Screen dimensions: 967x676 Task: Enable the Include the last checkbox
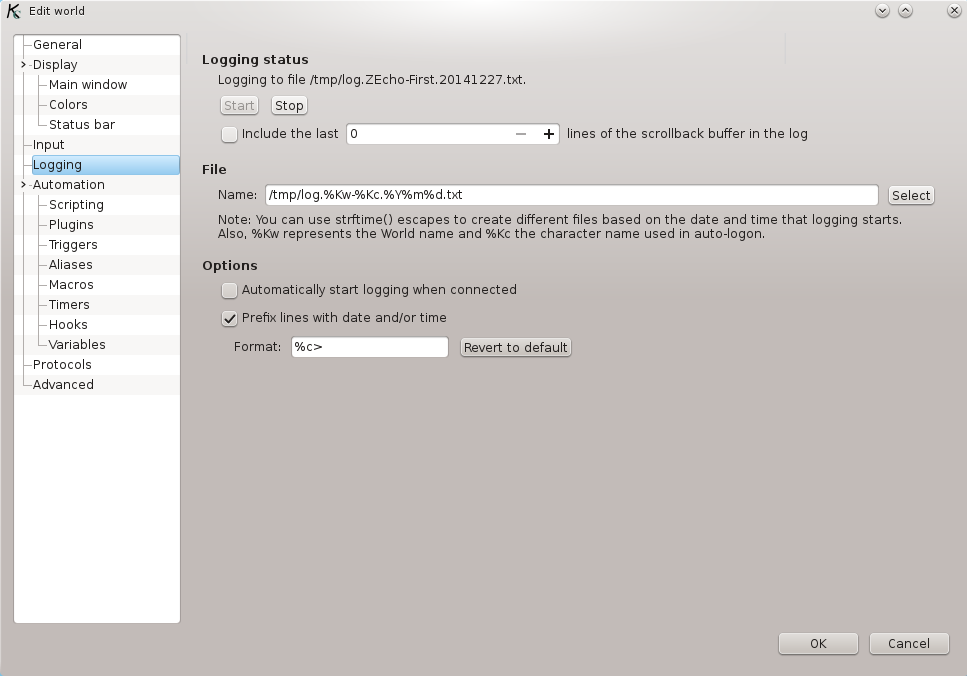(x=229, y=133)
